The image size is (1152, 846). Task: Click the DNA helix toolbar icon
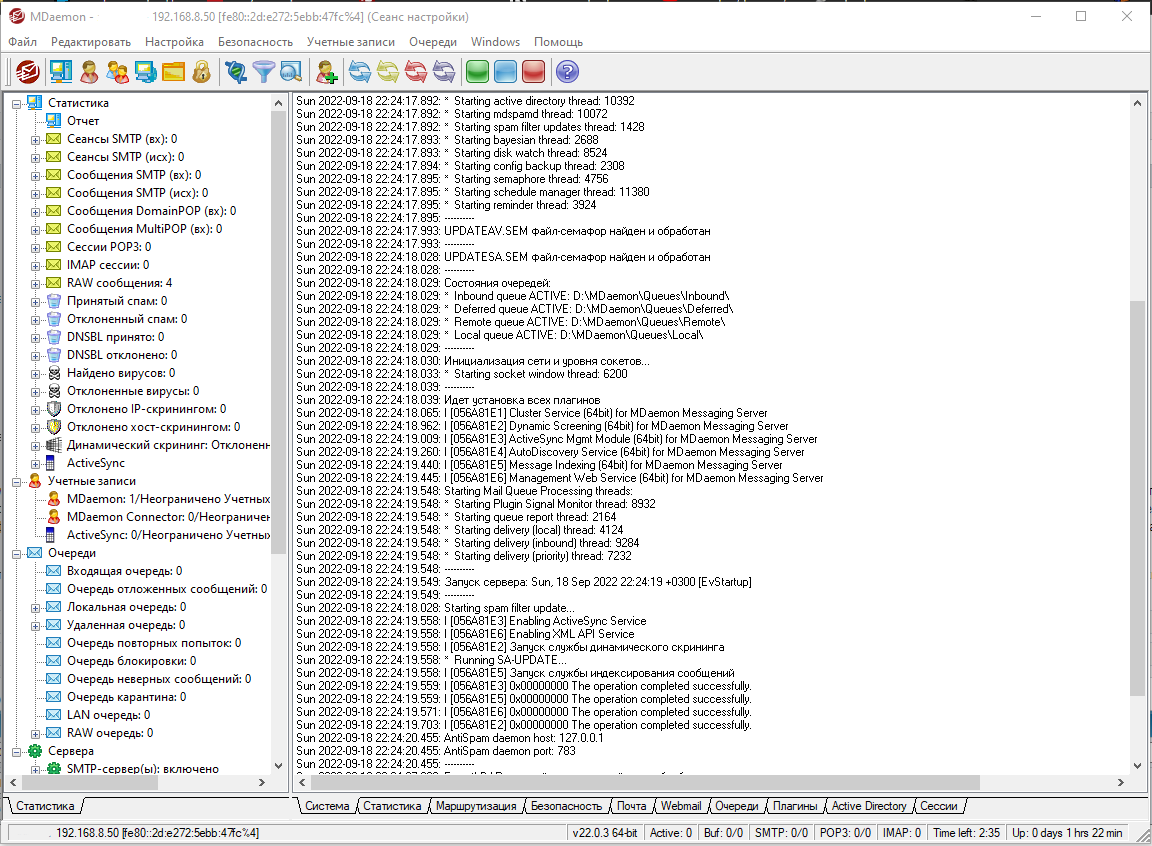[x=236, y=72]
